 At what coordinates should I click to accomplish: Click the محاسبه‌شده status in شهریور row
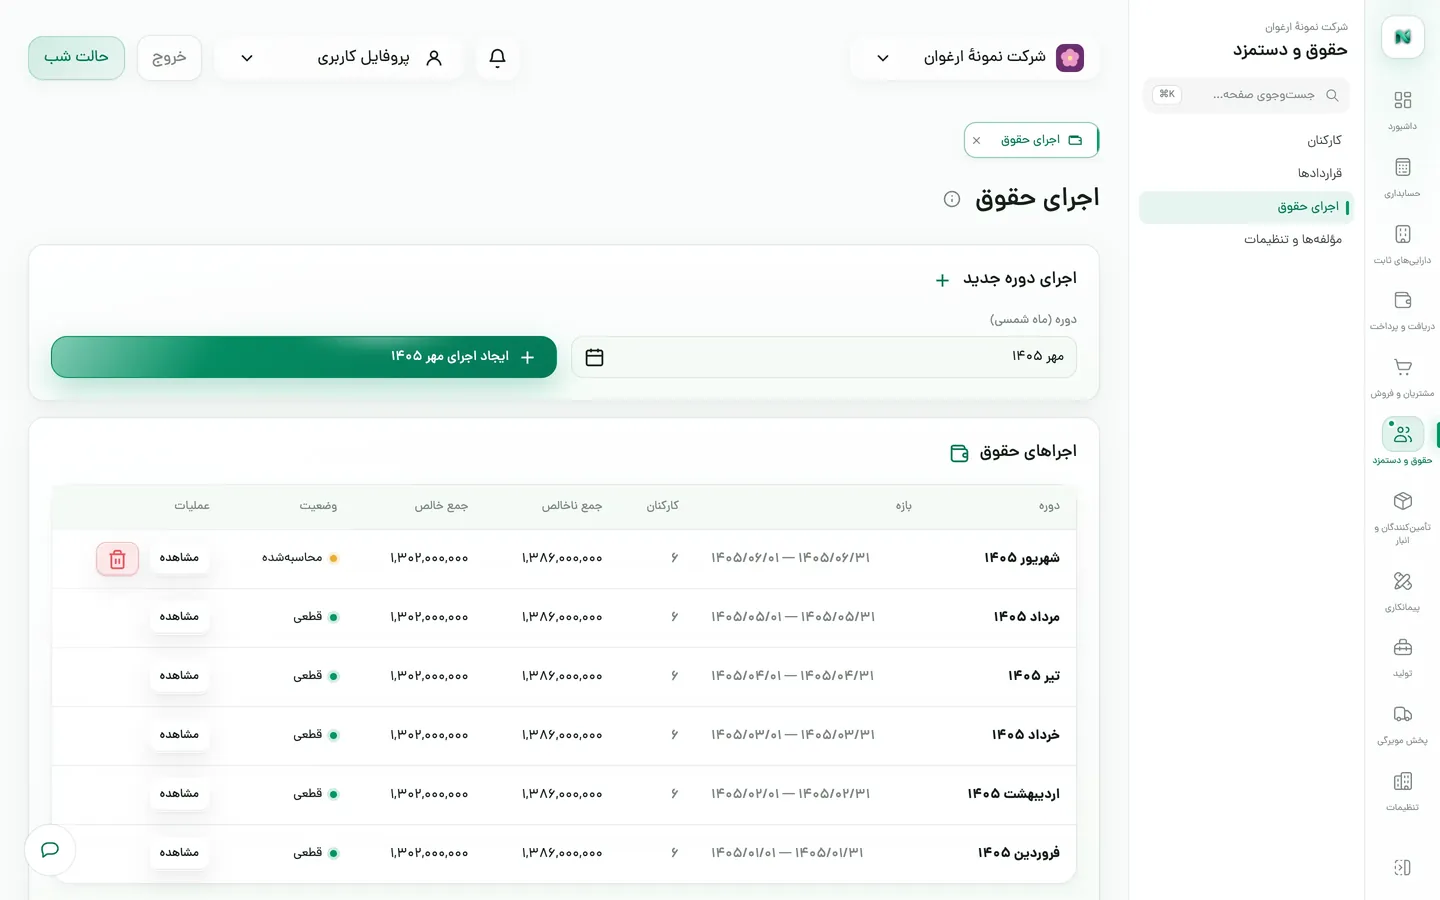pyautogui.click(x=300, y=558)
